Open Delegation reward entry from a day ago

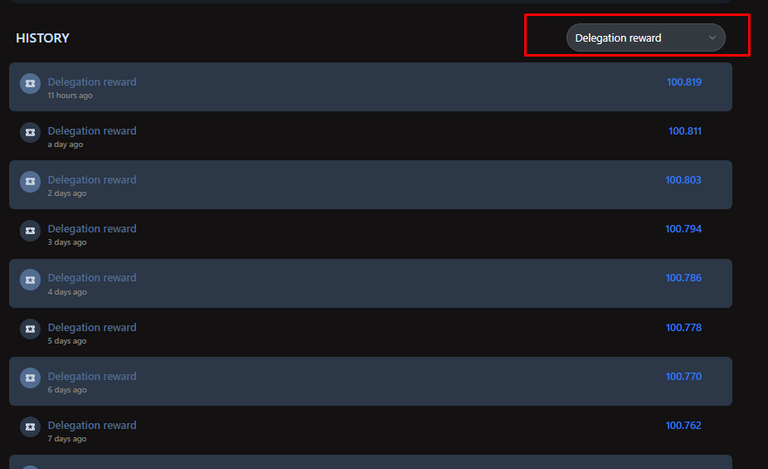370,136
